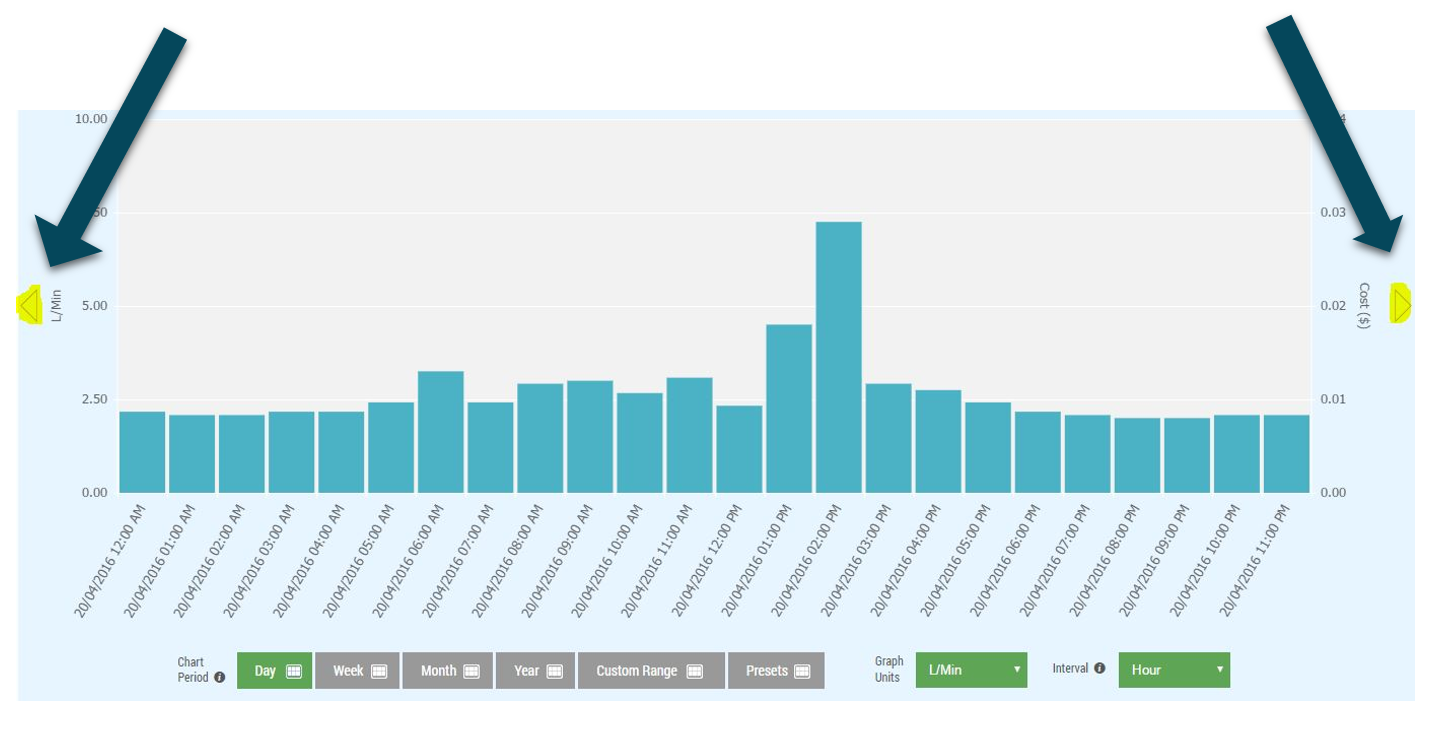Switch chart period to Year
The image size is (1437, 749).
(535, 671)
